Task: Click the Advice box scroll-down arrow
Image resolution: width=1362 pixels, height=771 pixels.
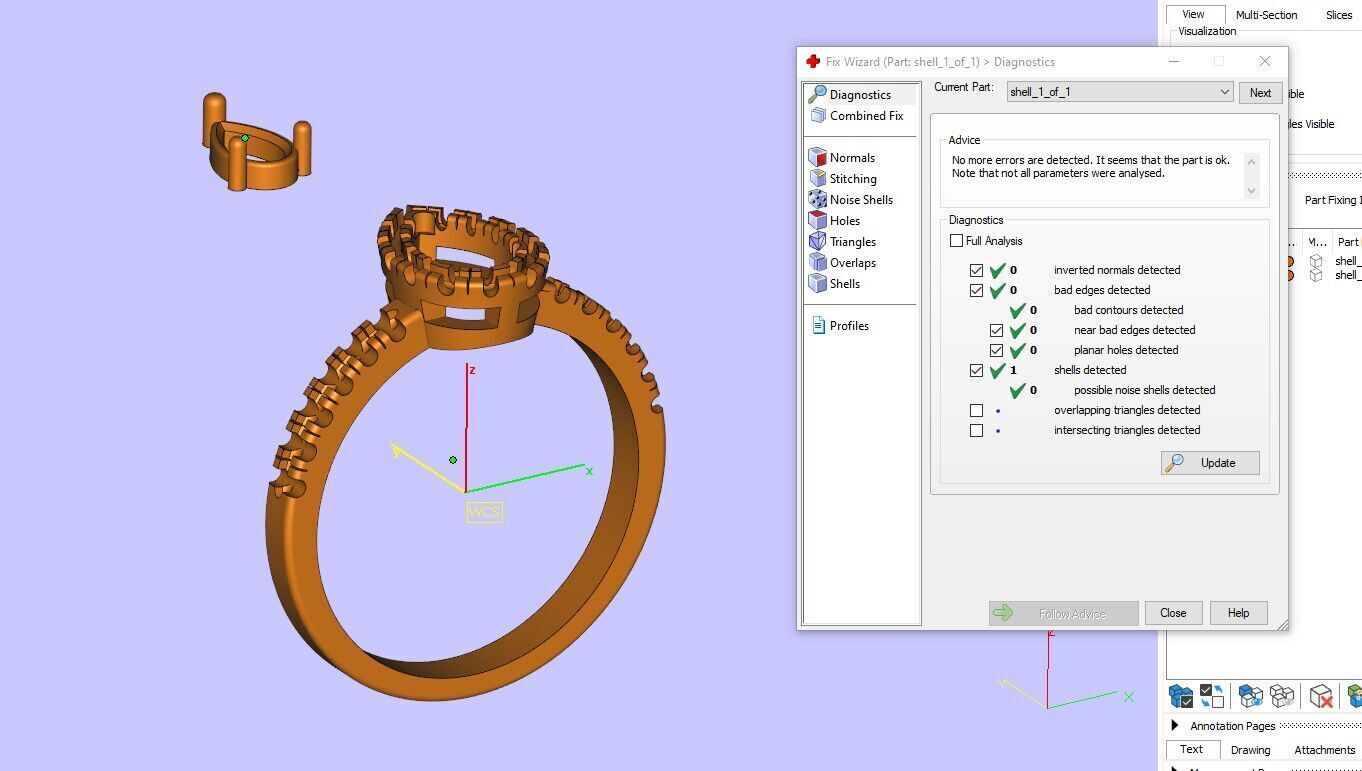Action: 1251,191
